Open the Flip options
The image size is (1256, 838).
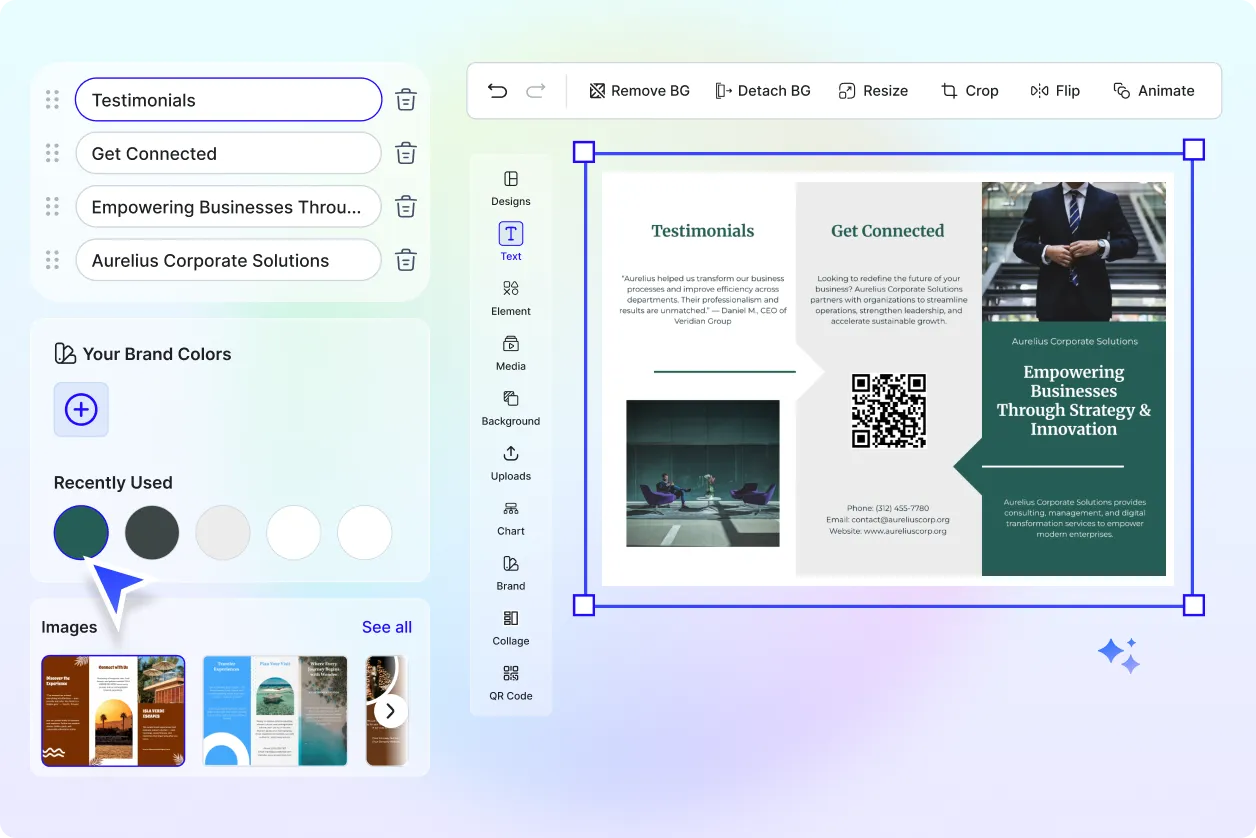point(1055,90)
